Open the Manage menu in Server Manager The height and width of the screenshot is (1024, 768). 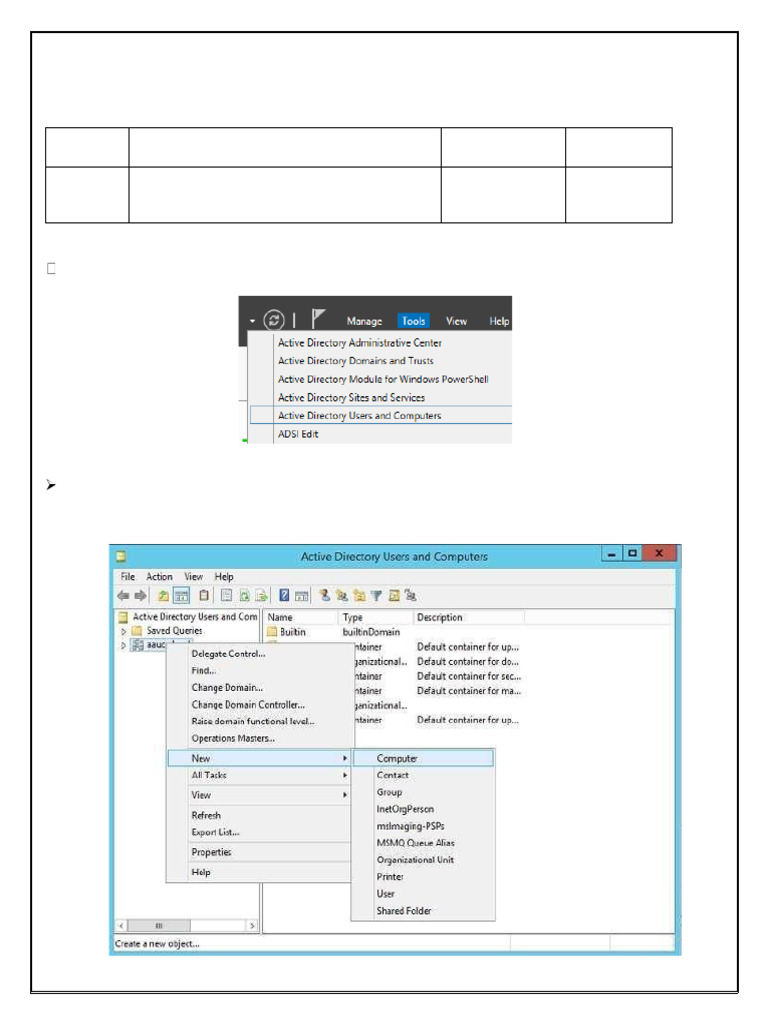[x=364, y=321]
